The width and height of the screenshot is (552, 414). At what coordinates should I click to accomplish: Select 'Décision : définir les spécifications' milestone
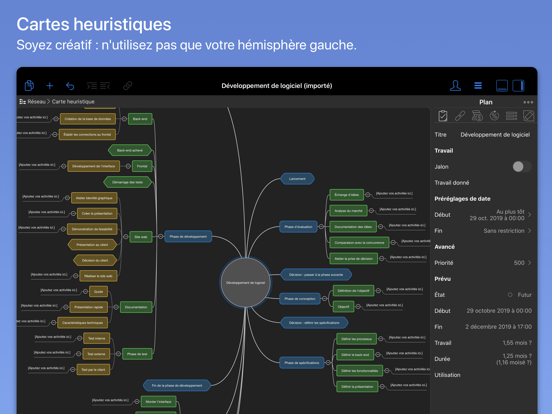pos(314,322)
